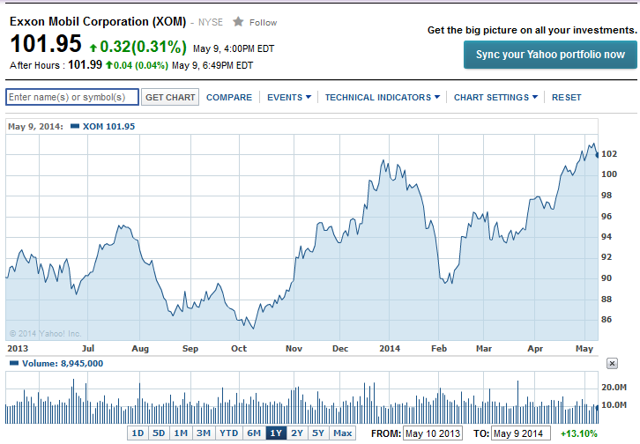Select the 1Y range tab
This screenshot has width=640, height=444.
[x=276, y=433]
